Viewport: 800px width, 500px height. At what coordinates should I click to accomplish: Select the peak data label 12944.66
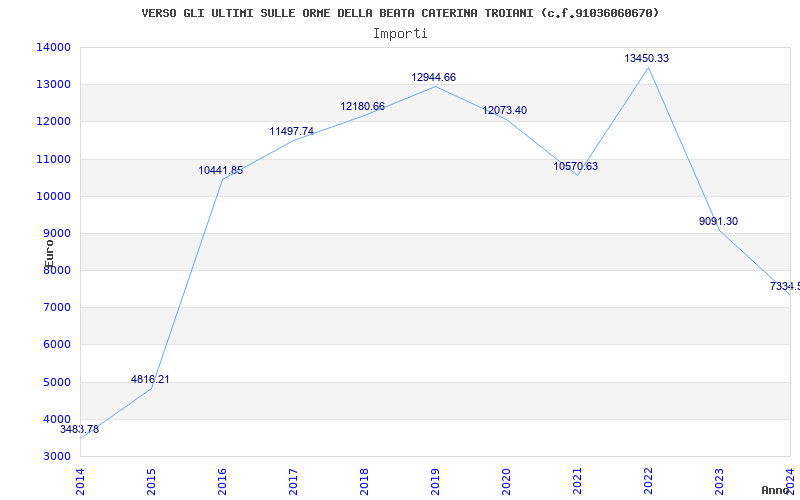click(434, 77)
